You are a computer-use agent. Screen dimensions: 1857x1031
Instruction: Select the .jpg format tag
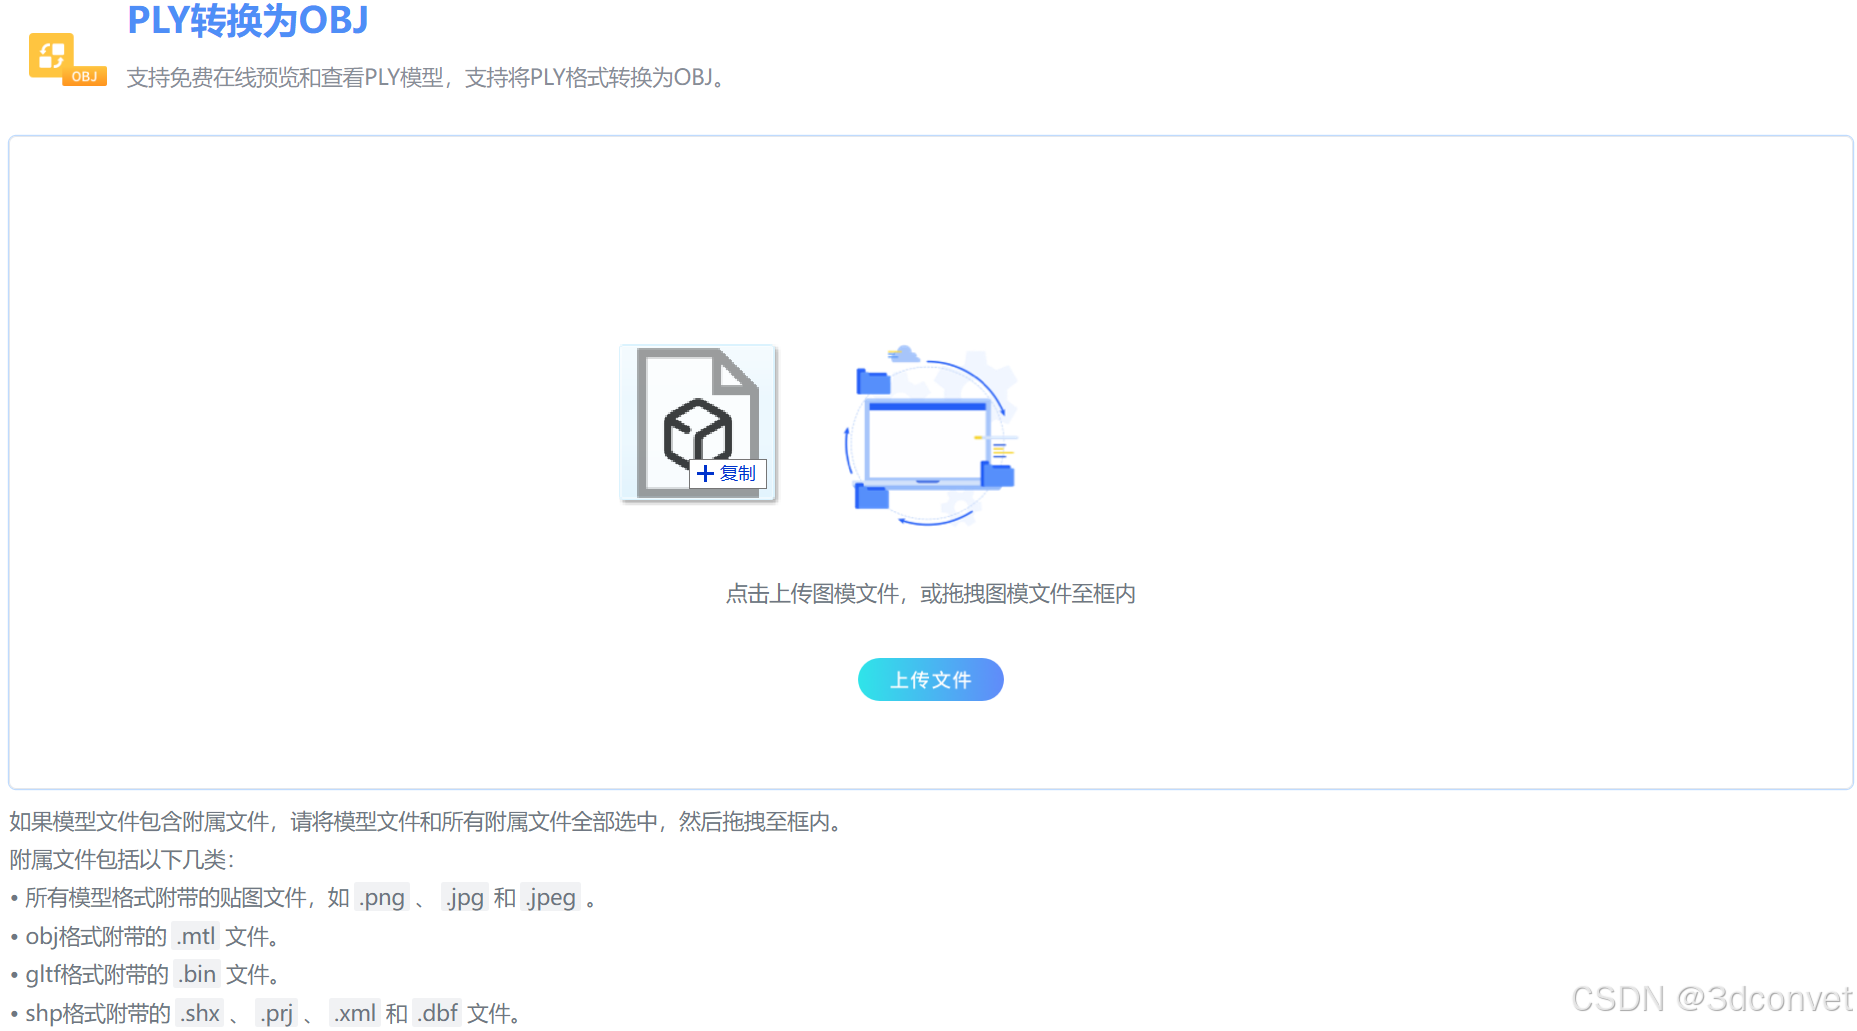(464, 897)
